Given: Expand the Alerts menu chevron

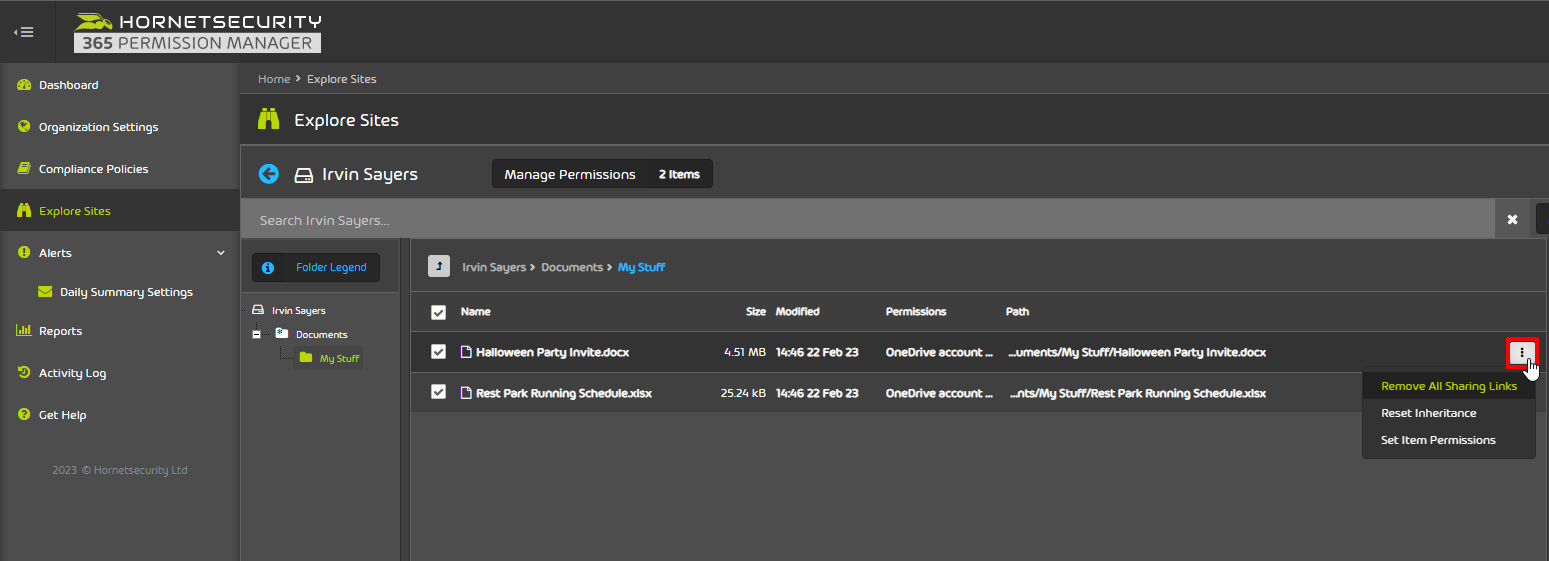Looking at the screenshot, I should click(x=221, y=253).
